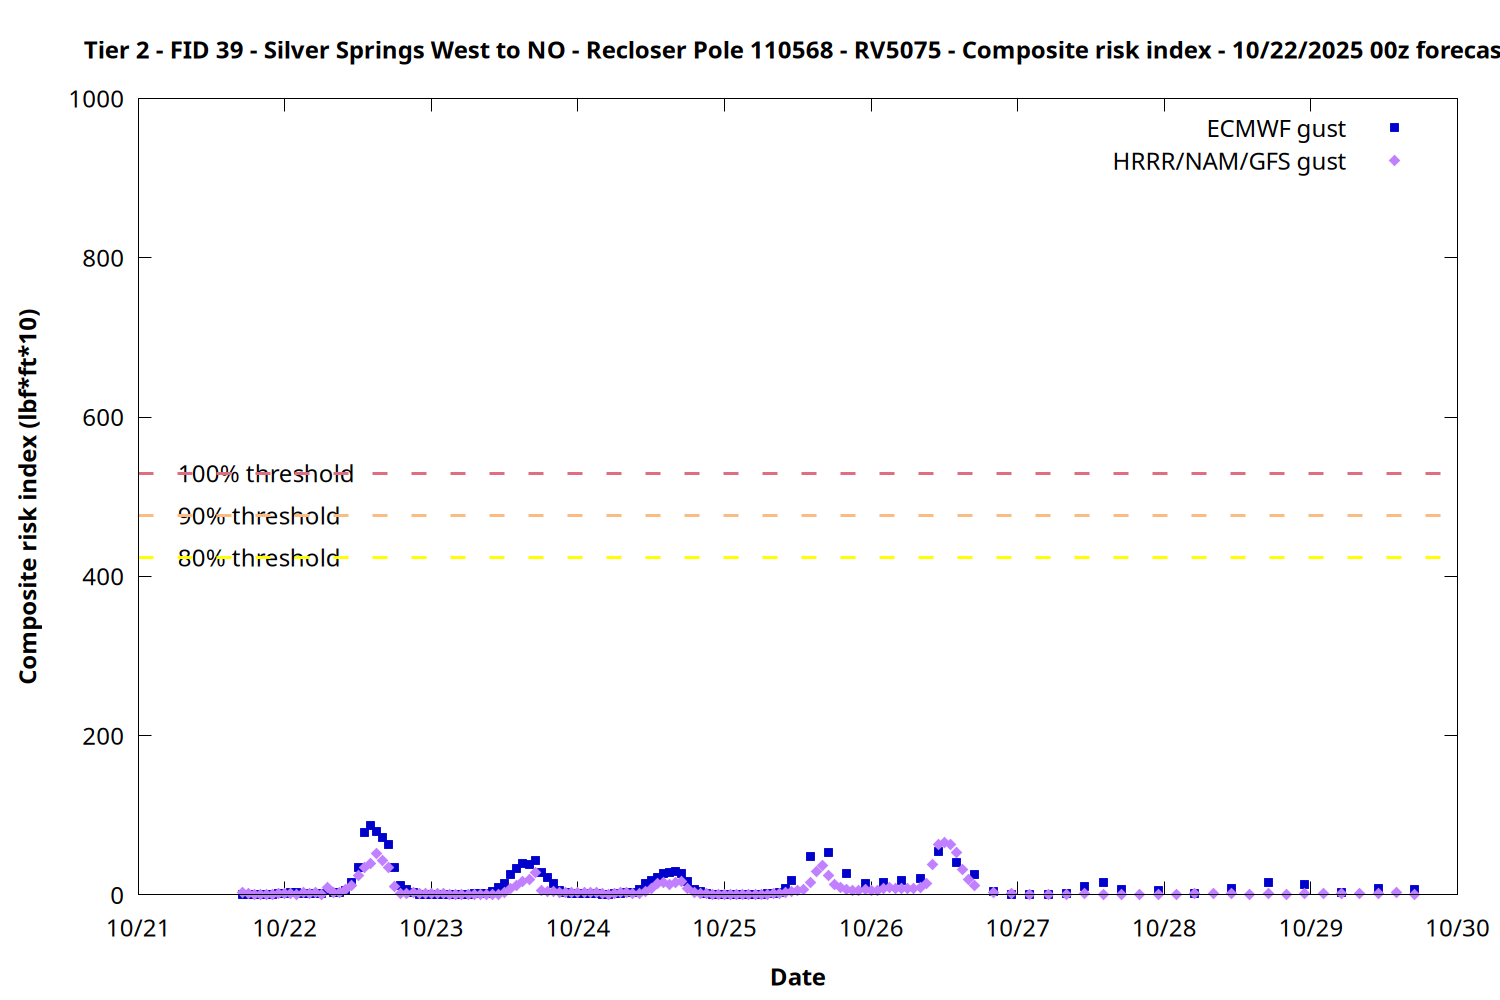Click the 200 y-axis tick label
The height and width of the screenshot is (1000, 1500).
click(103, 736)
